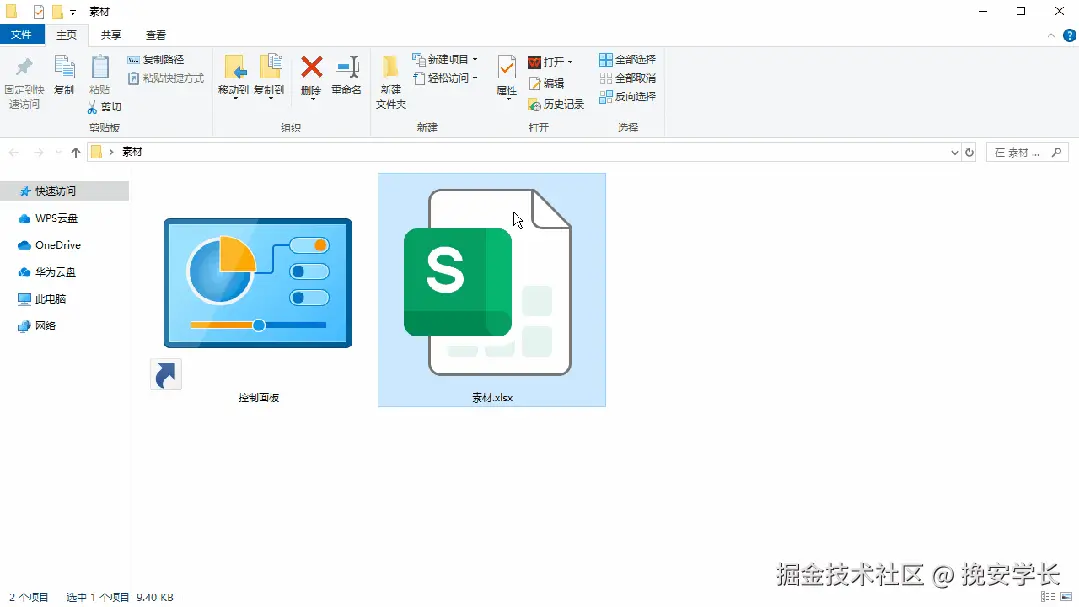Select Copy path (复制路径)

156,60
